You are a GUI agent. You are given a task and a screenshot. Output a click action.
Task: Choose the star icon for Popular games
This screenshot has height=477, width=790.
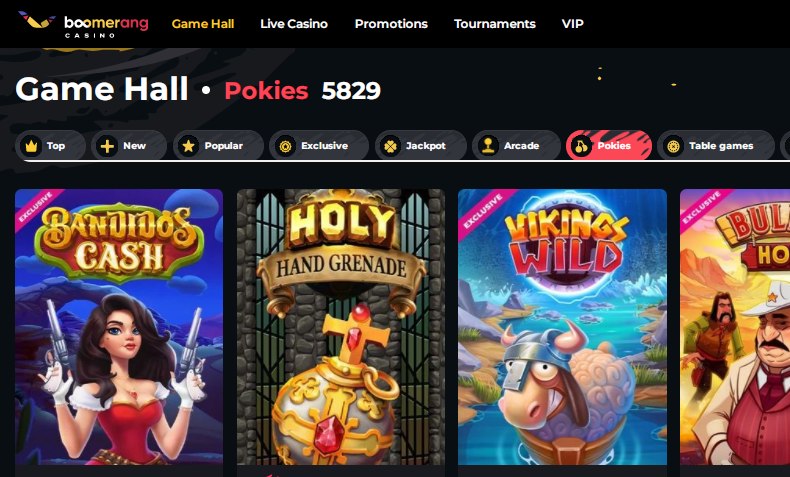tap(188, 146)
